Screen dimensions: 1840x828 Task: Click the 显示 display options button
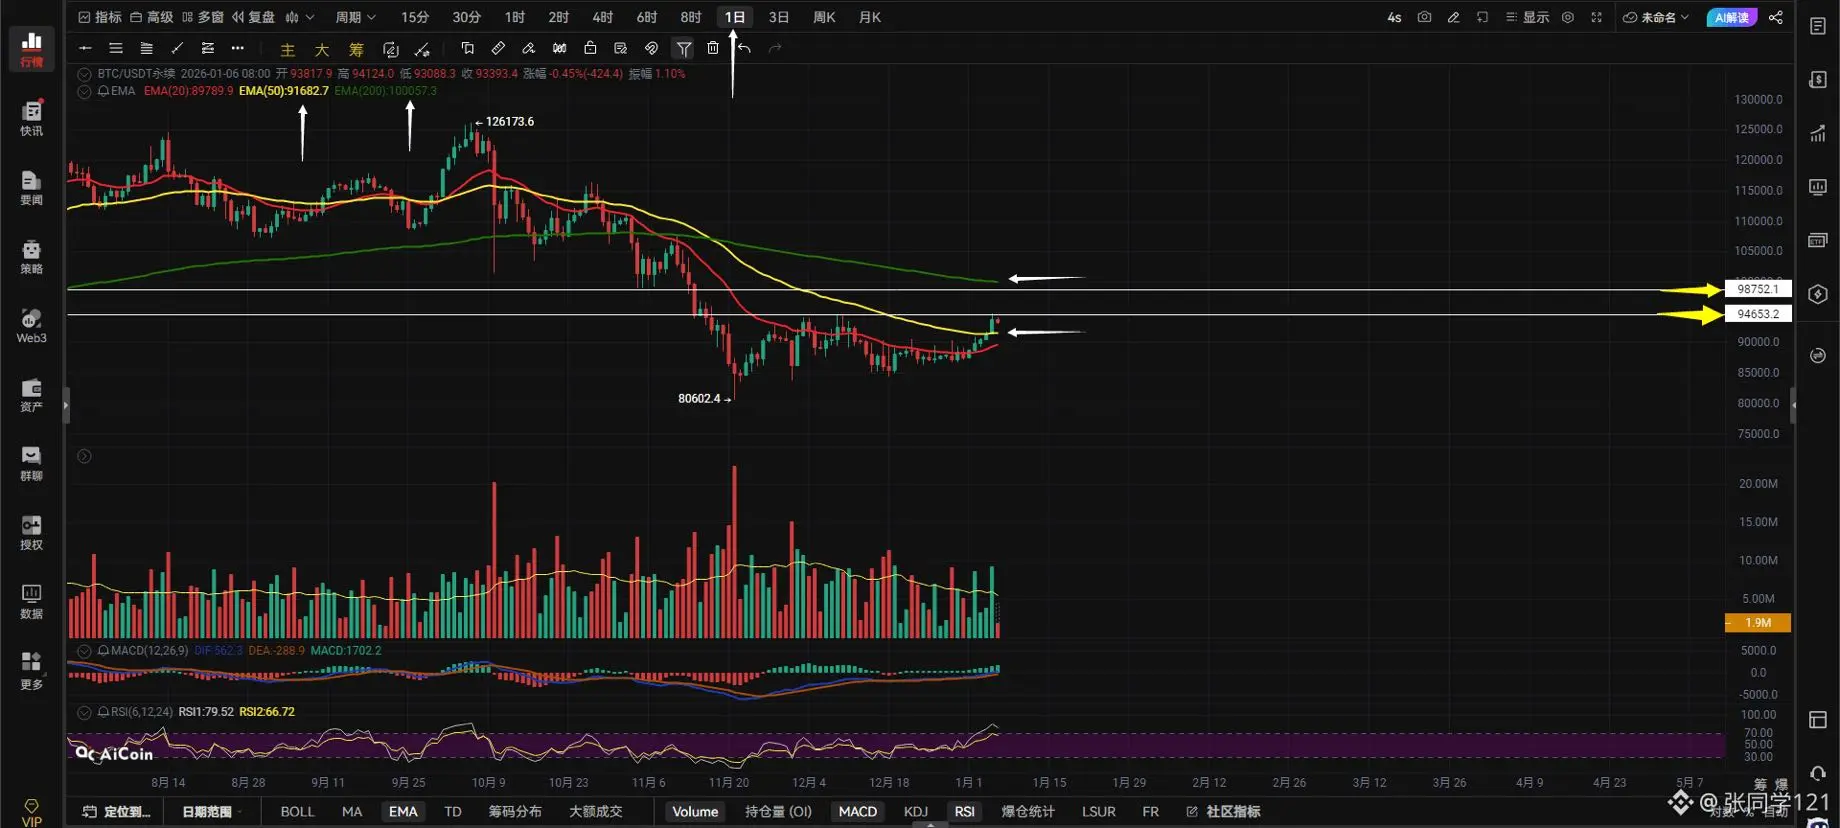[x=1527, y=17]
